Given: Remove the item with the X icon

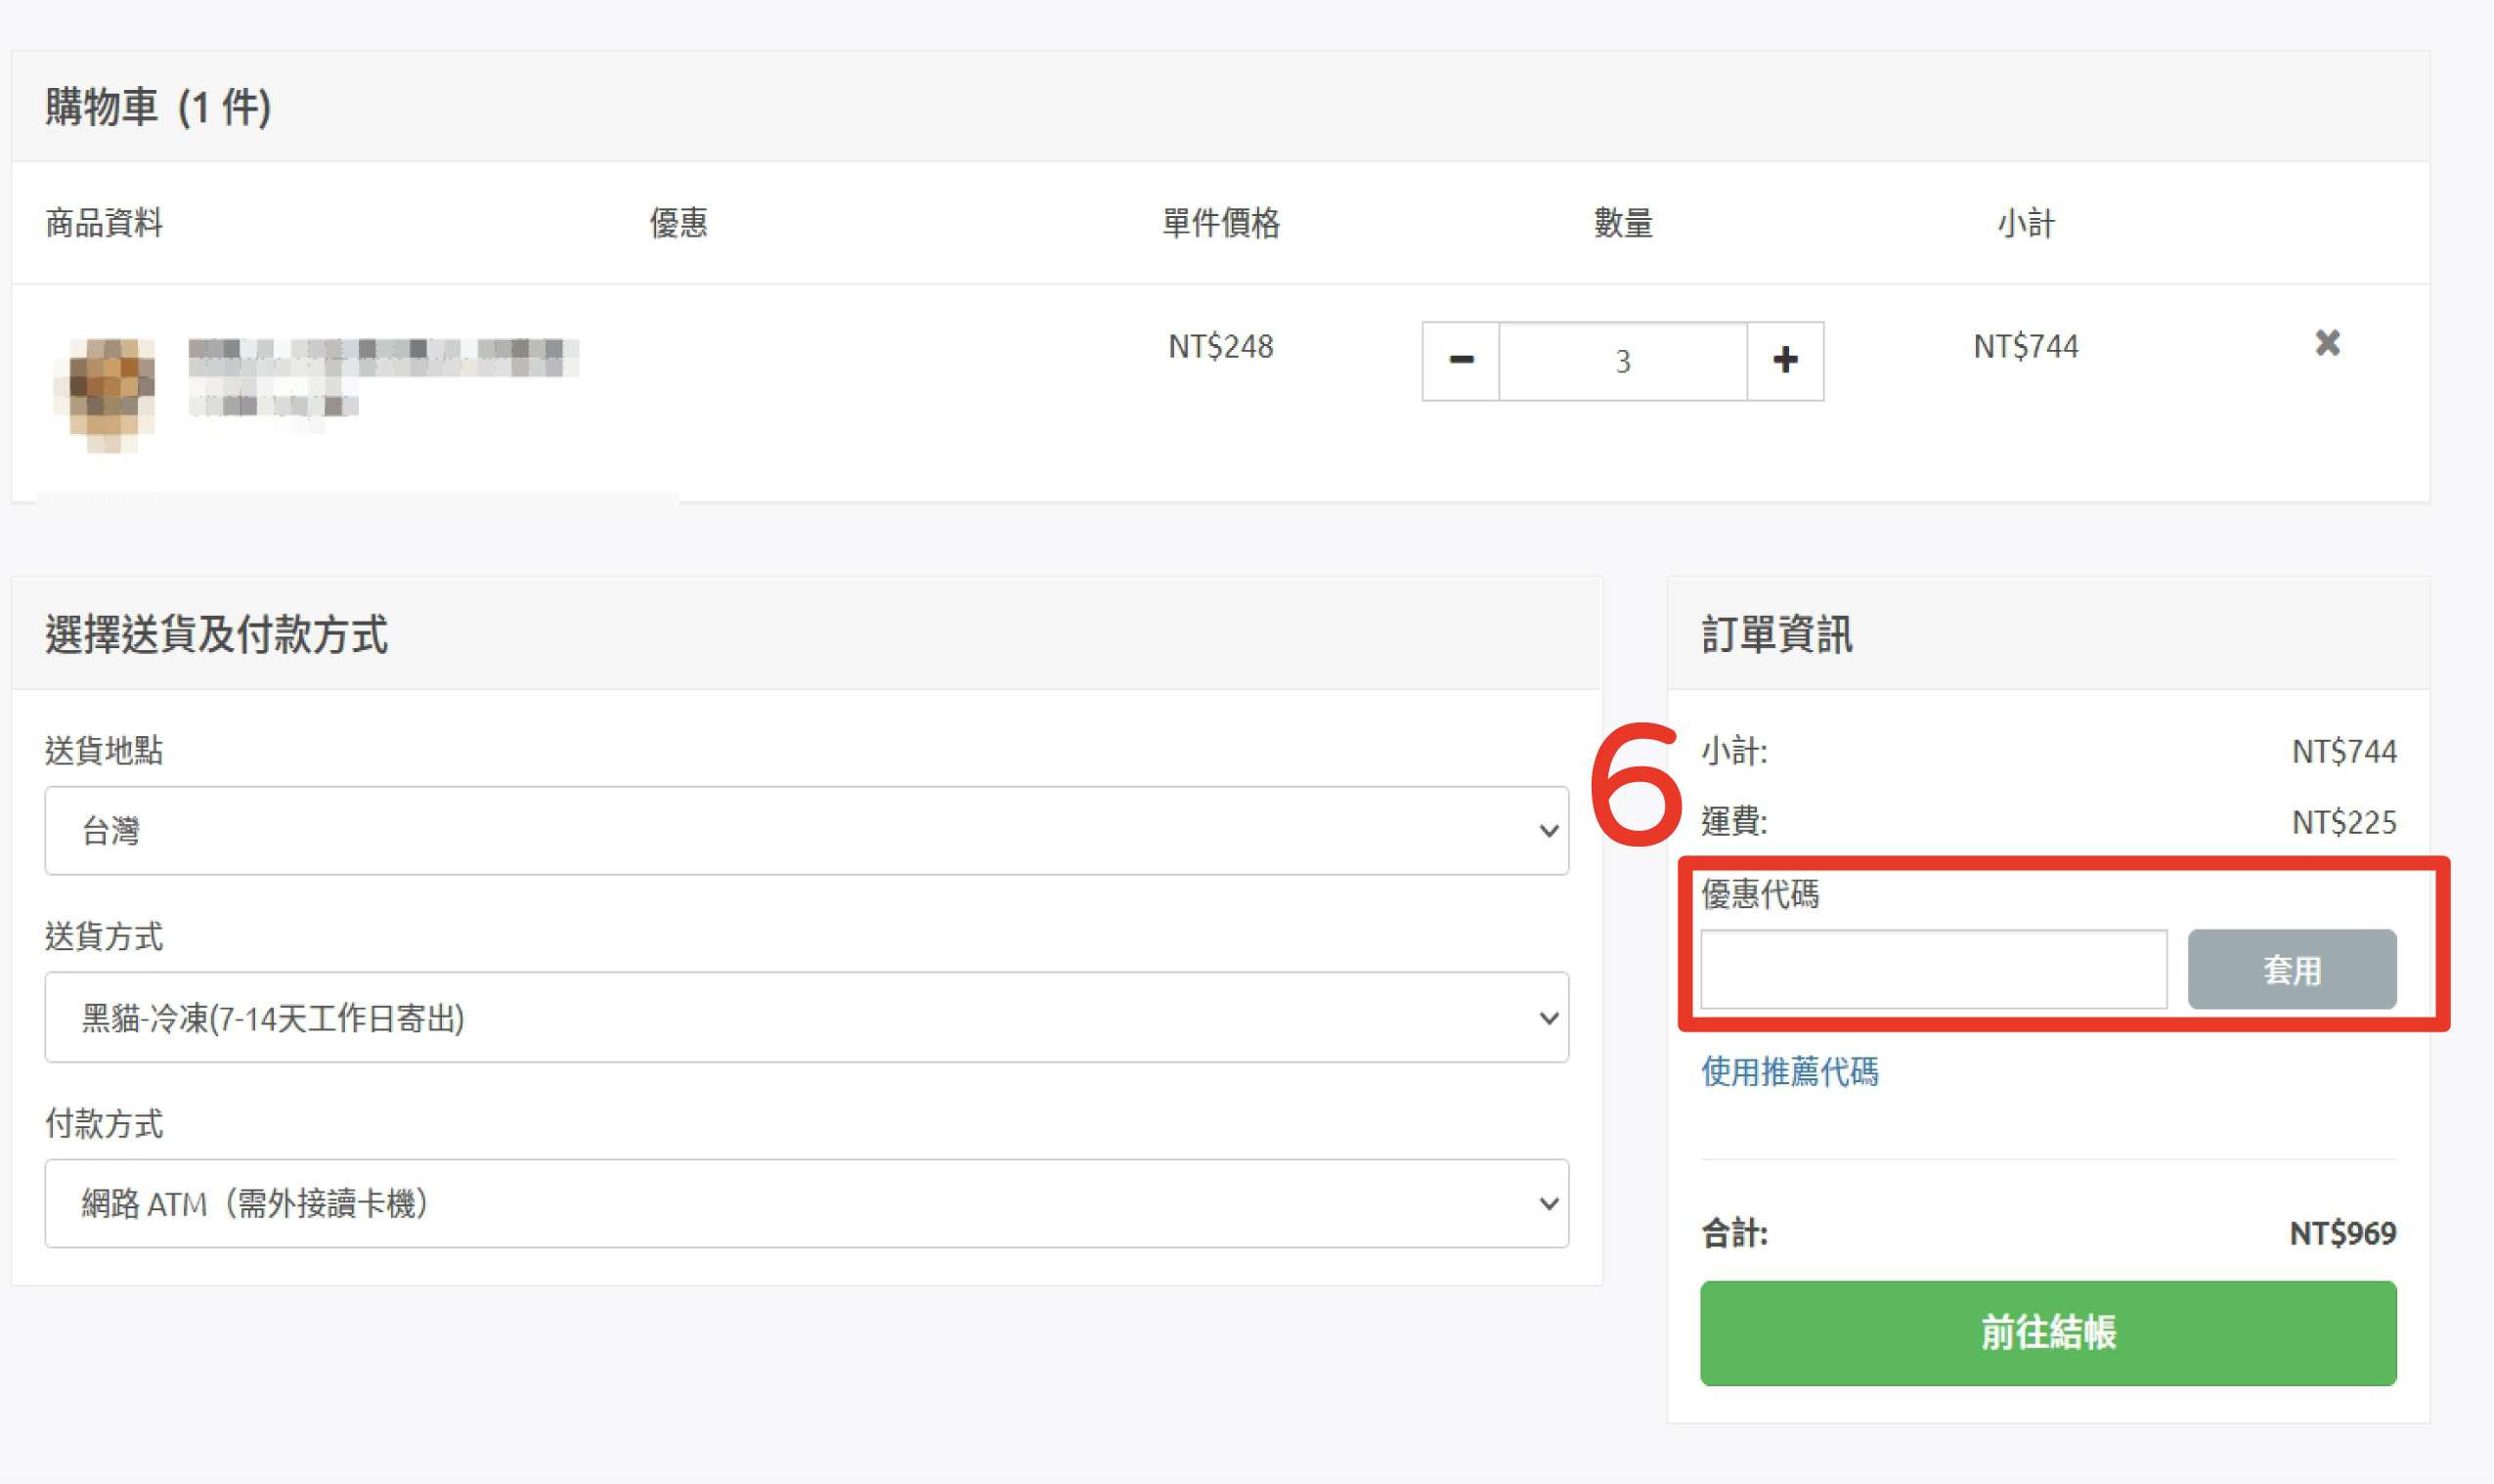Looking at the screenshot, I should (x=2327, y=344).
